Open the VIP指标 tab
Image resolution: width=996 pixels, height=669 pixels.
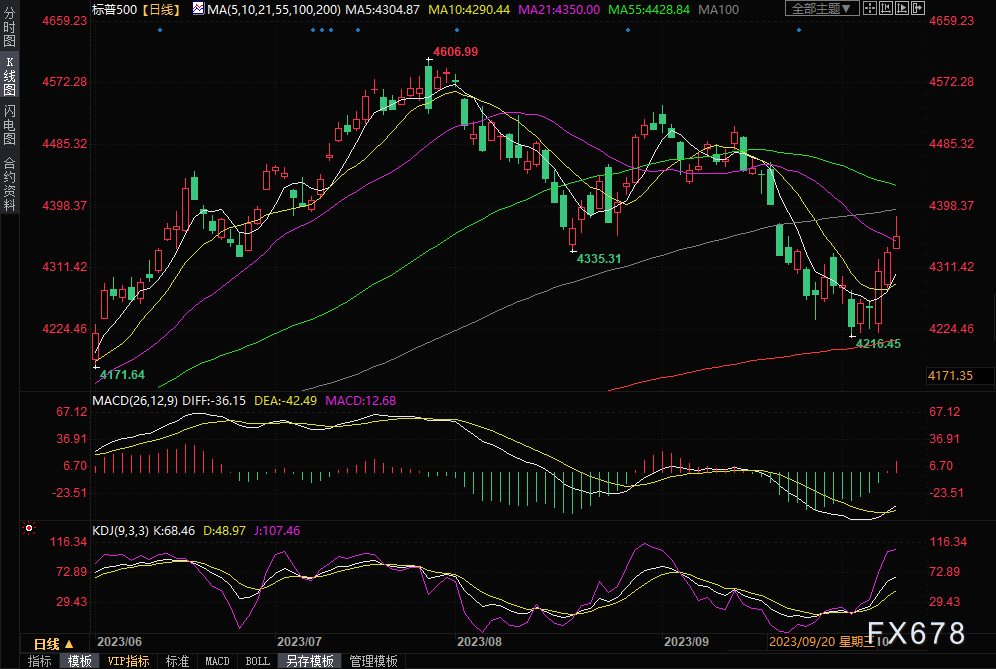128,661
